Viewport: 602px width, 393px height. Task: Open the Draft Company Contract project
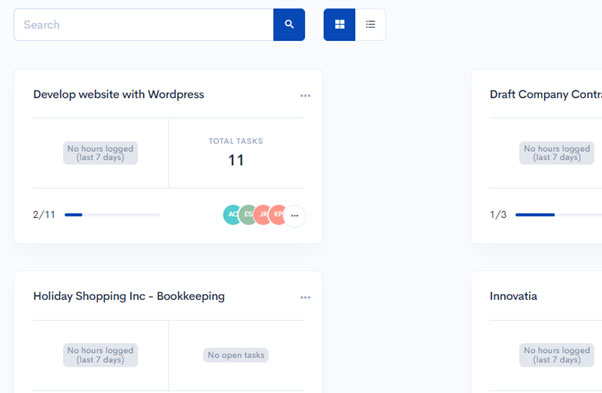546,94
